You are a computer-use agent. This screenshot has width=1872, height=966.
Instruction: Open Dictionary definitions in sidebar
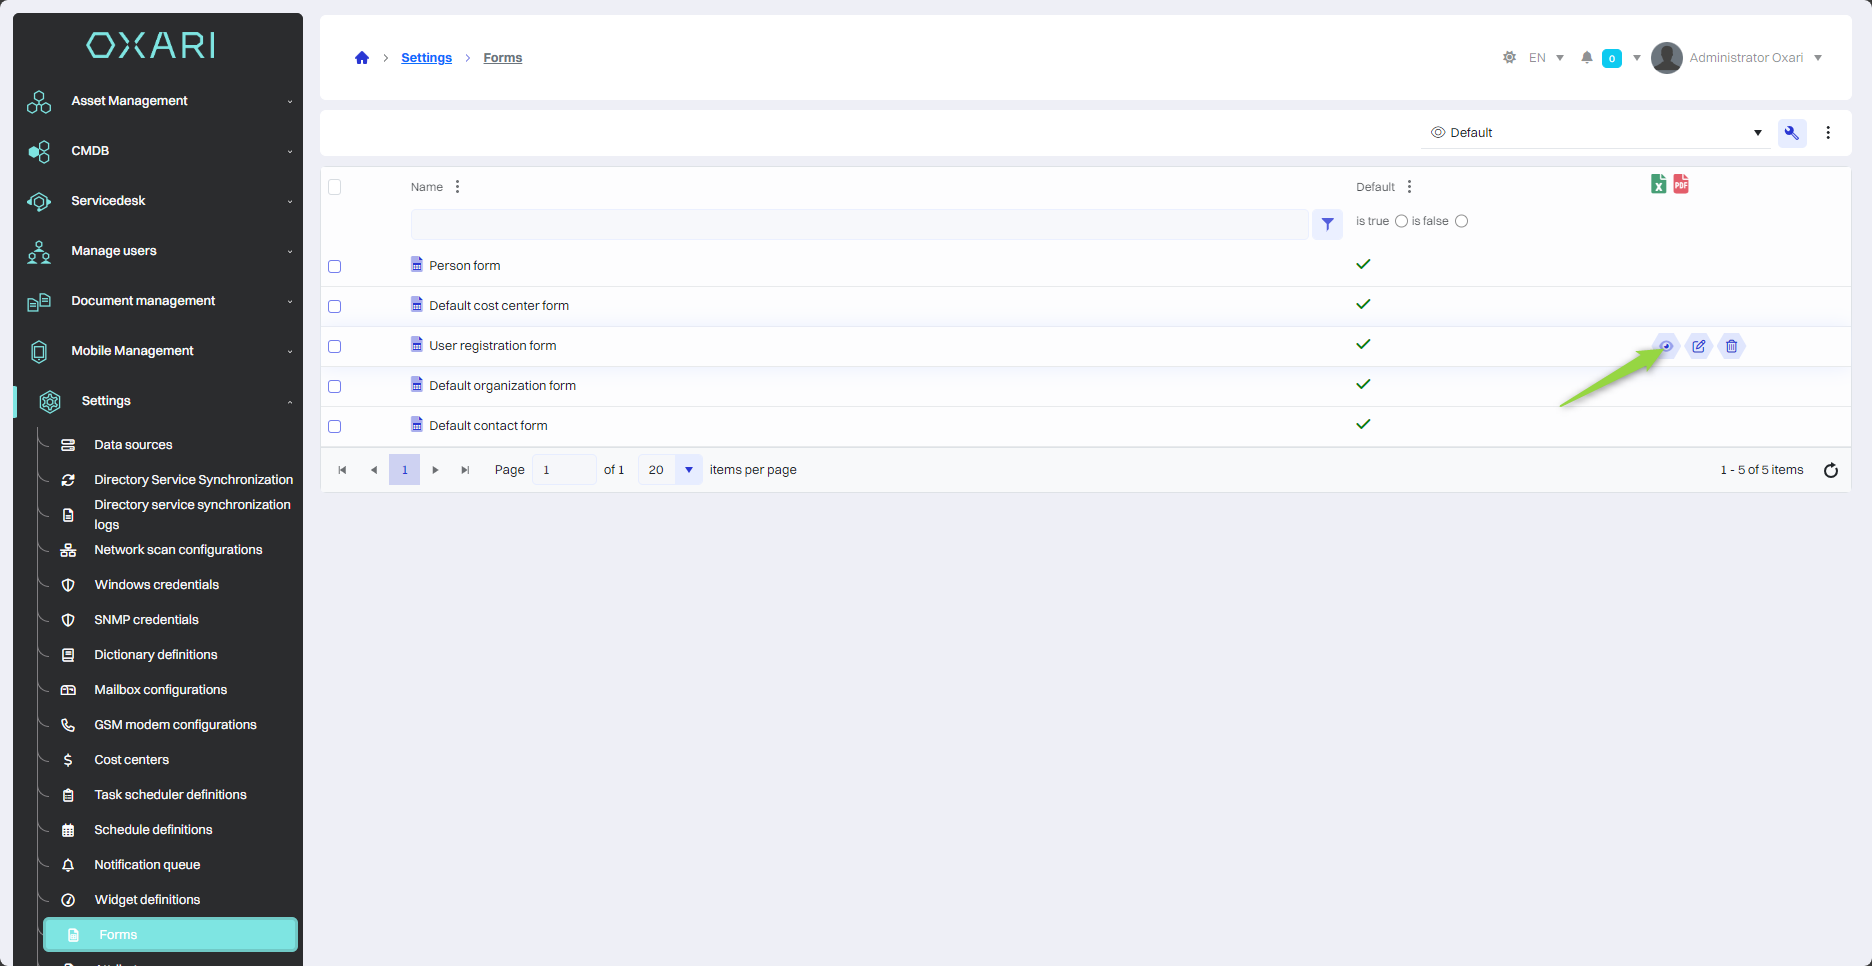(156, 655)
